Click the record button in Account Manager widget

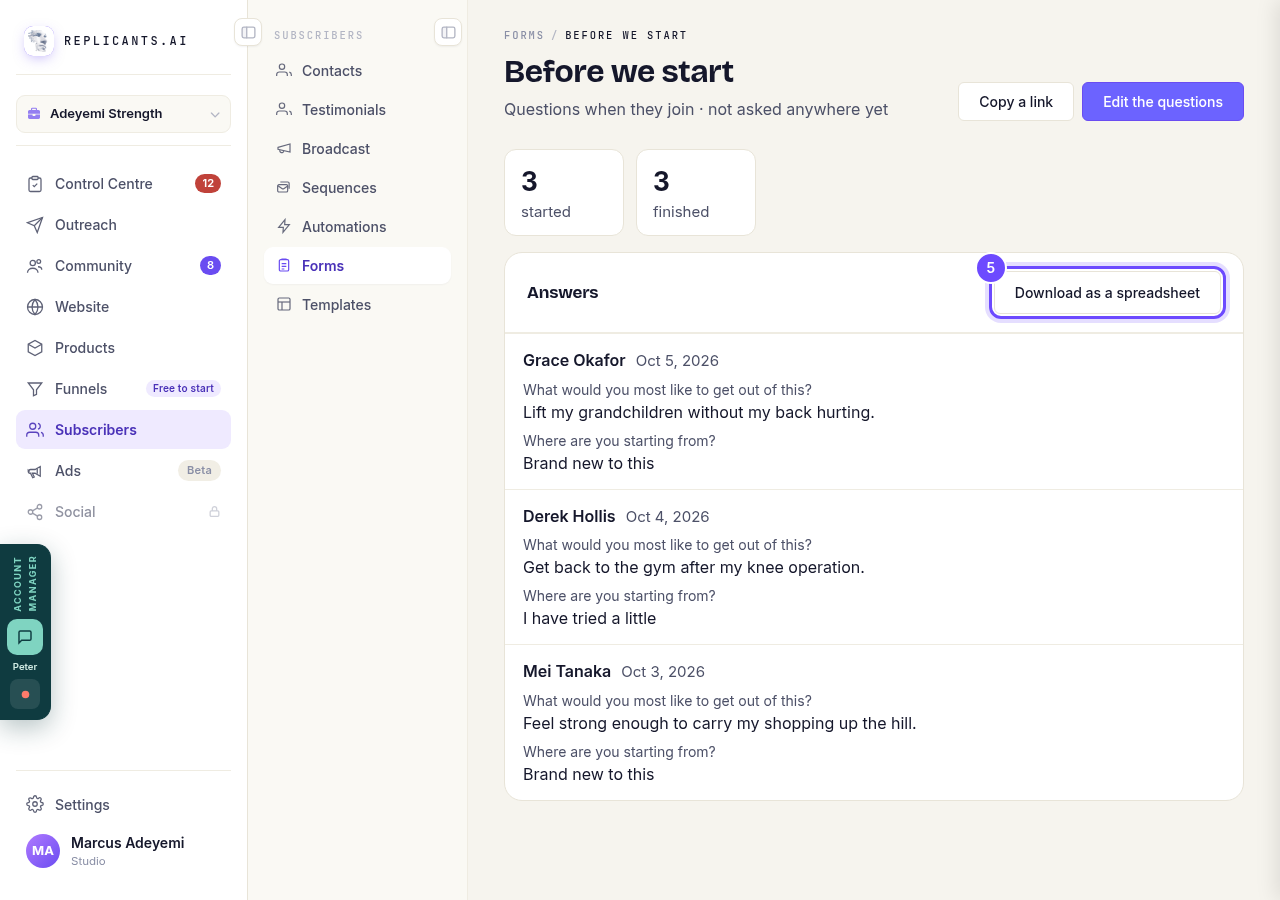tap(25, 694)
